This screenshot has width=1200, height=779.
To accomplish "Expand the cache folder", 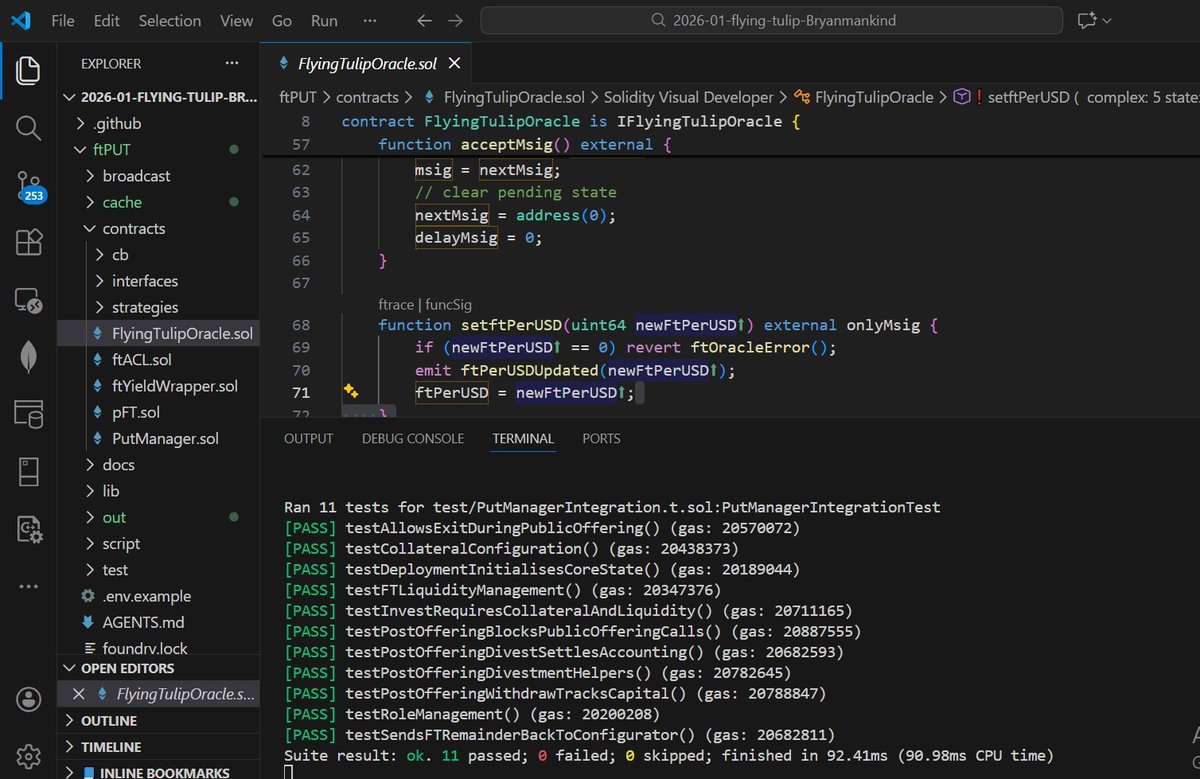I will click(157, 202).
